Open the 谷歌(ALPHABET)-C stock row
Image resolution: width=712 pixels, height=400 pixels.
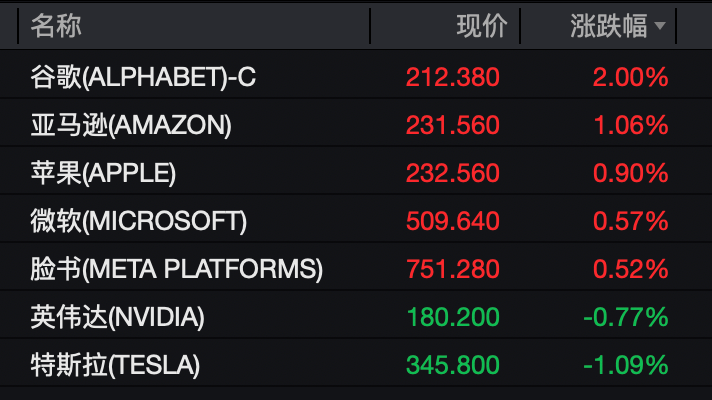356,77
